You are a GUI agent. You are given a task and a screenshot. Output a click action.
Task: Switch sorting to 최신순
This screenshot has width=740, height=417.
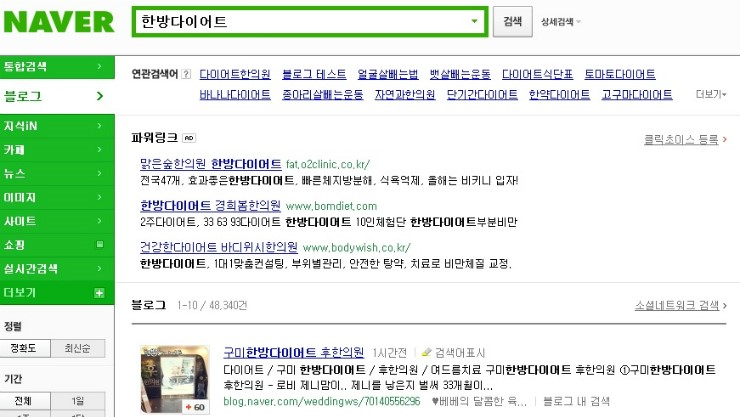tap(78, 349)
